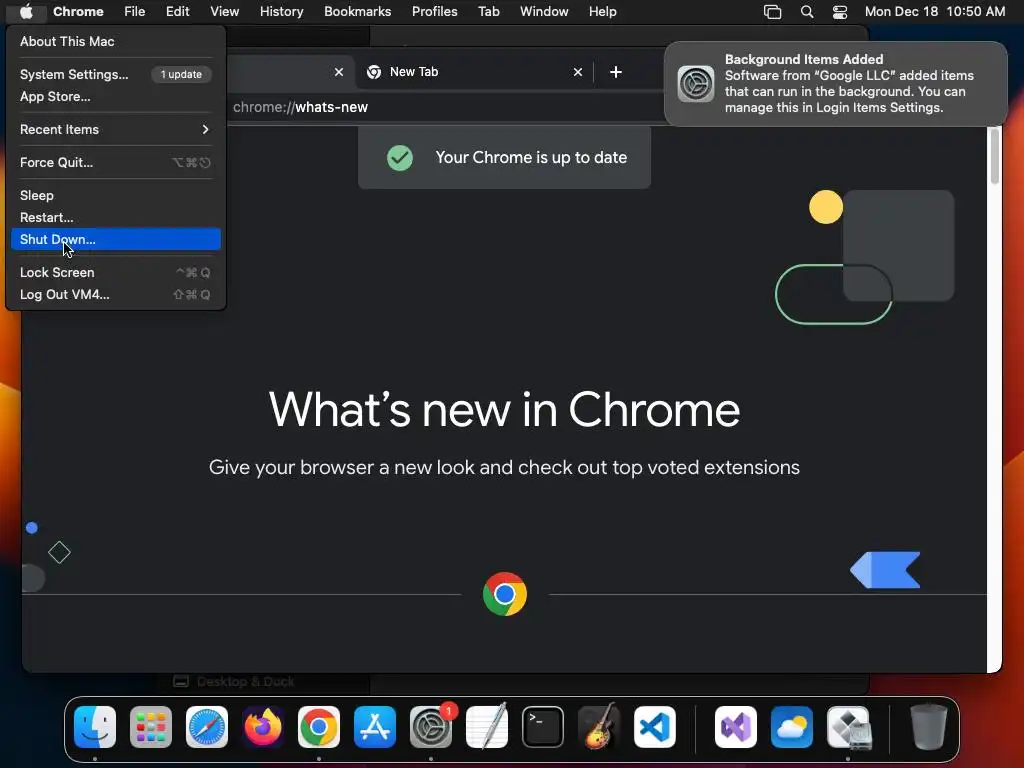Choose Restart… from the Apple menu
Viewport: 1024px width, 768px height.
(116, 217)
